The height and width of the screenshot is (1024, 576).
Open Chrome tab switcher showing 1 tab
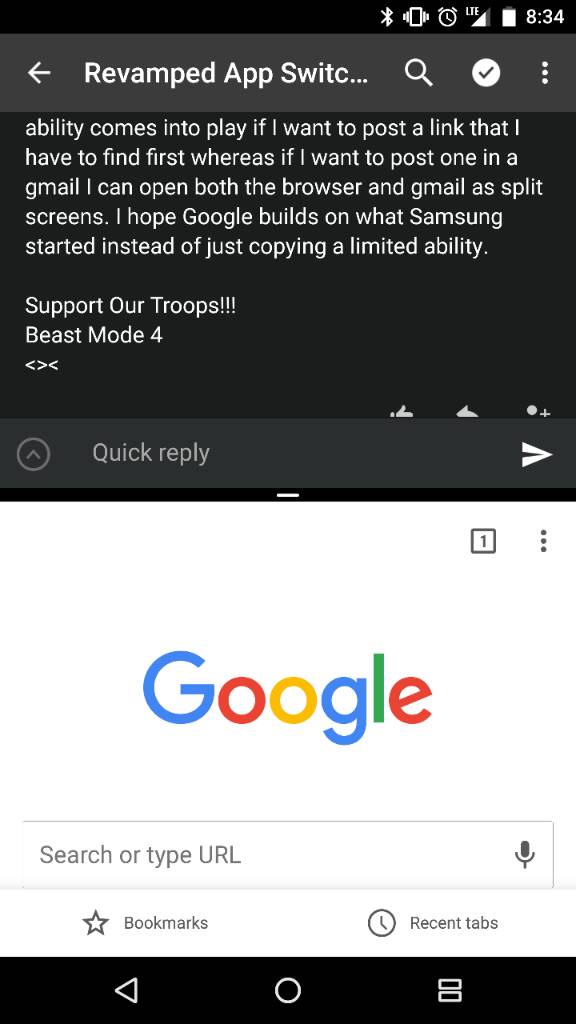pyautogui.click(x=483, y=541)
